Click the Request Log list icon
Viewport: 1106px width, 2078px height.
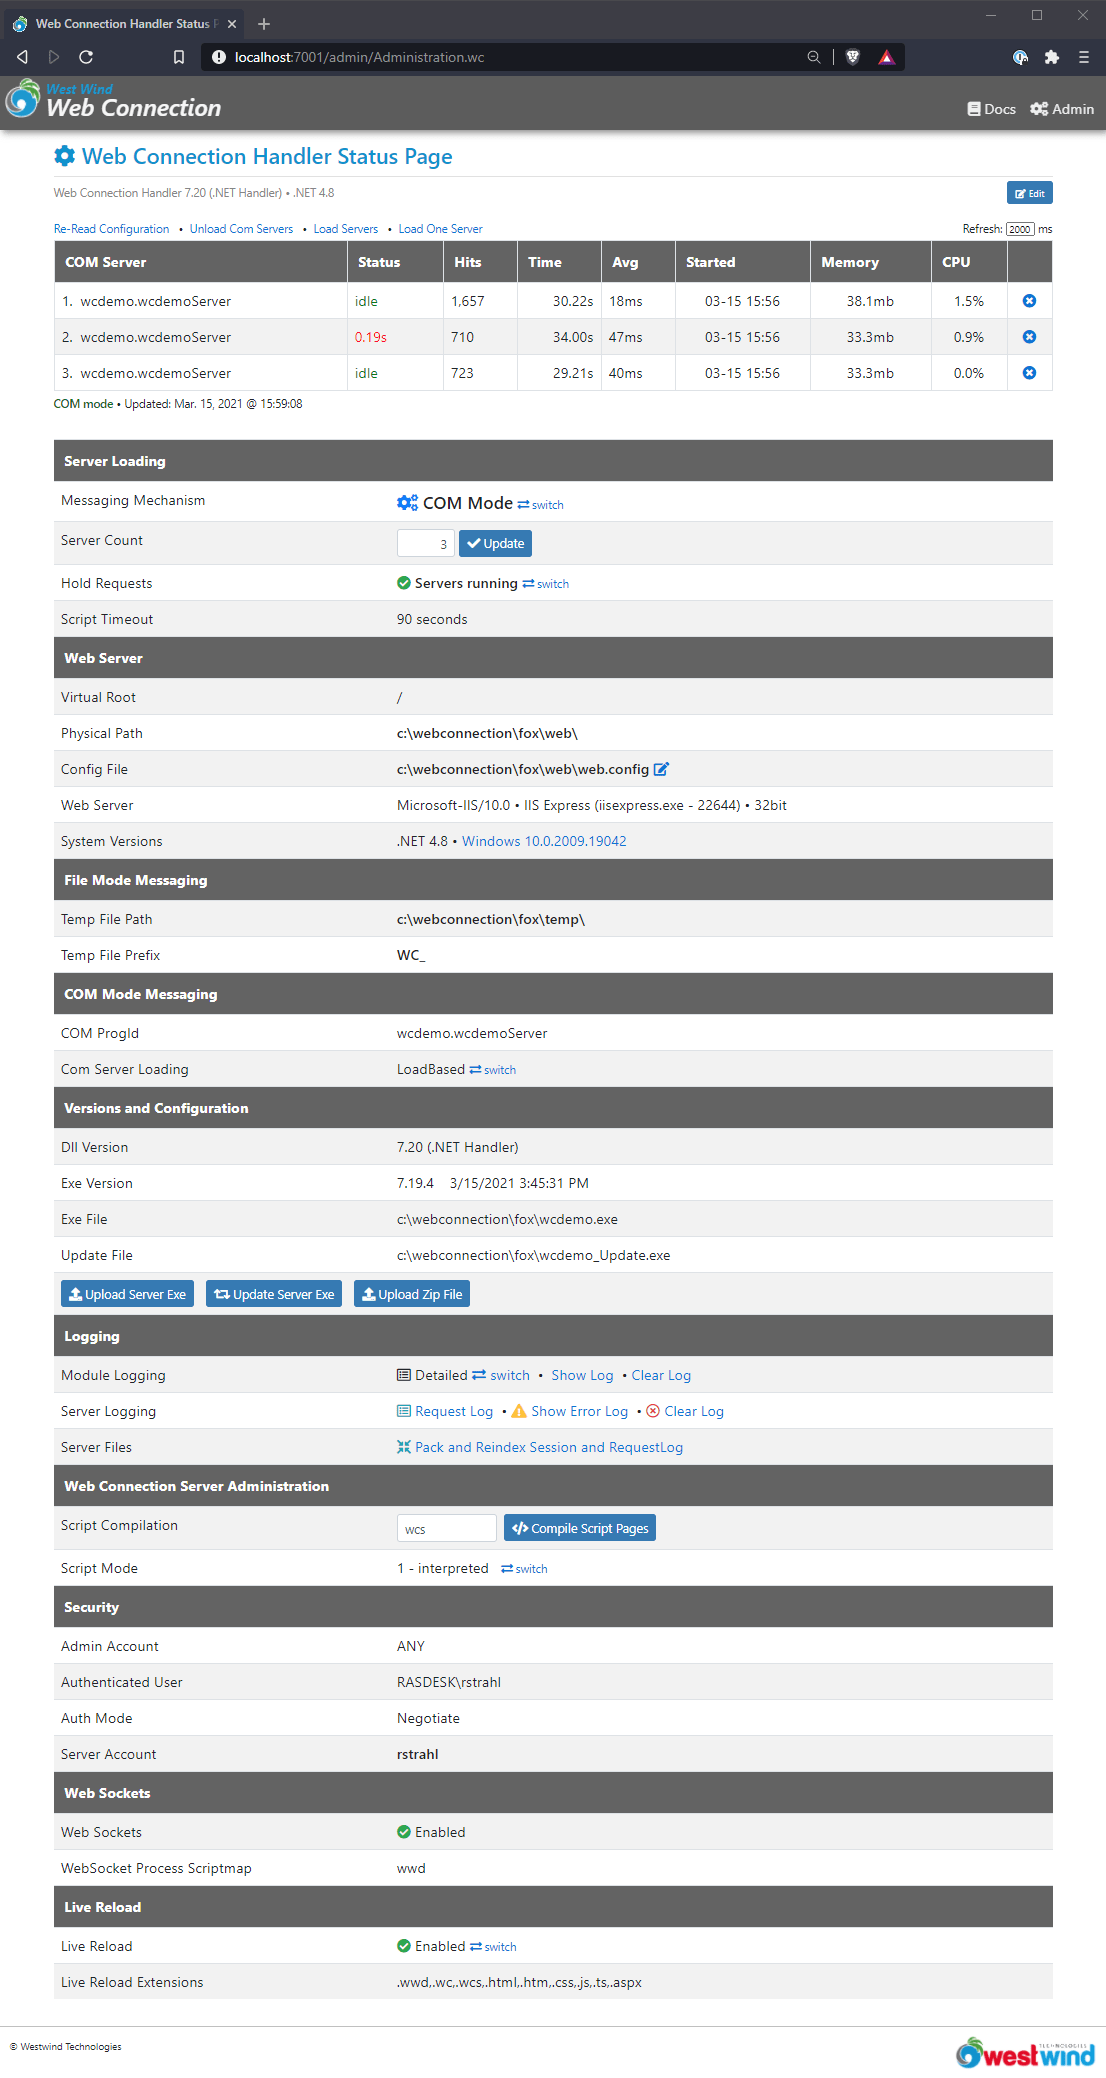[x=404, y=1411]
